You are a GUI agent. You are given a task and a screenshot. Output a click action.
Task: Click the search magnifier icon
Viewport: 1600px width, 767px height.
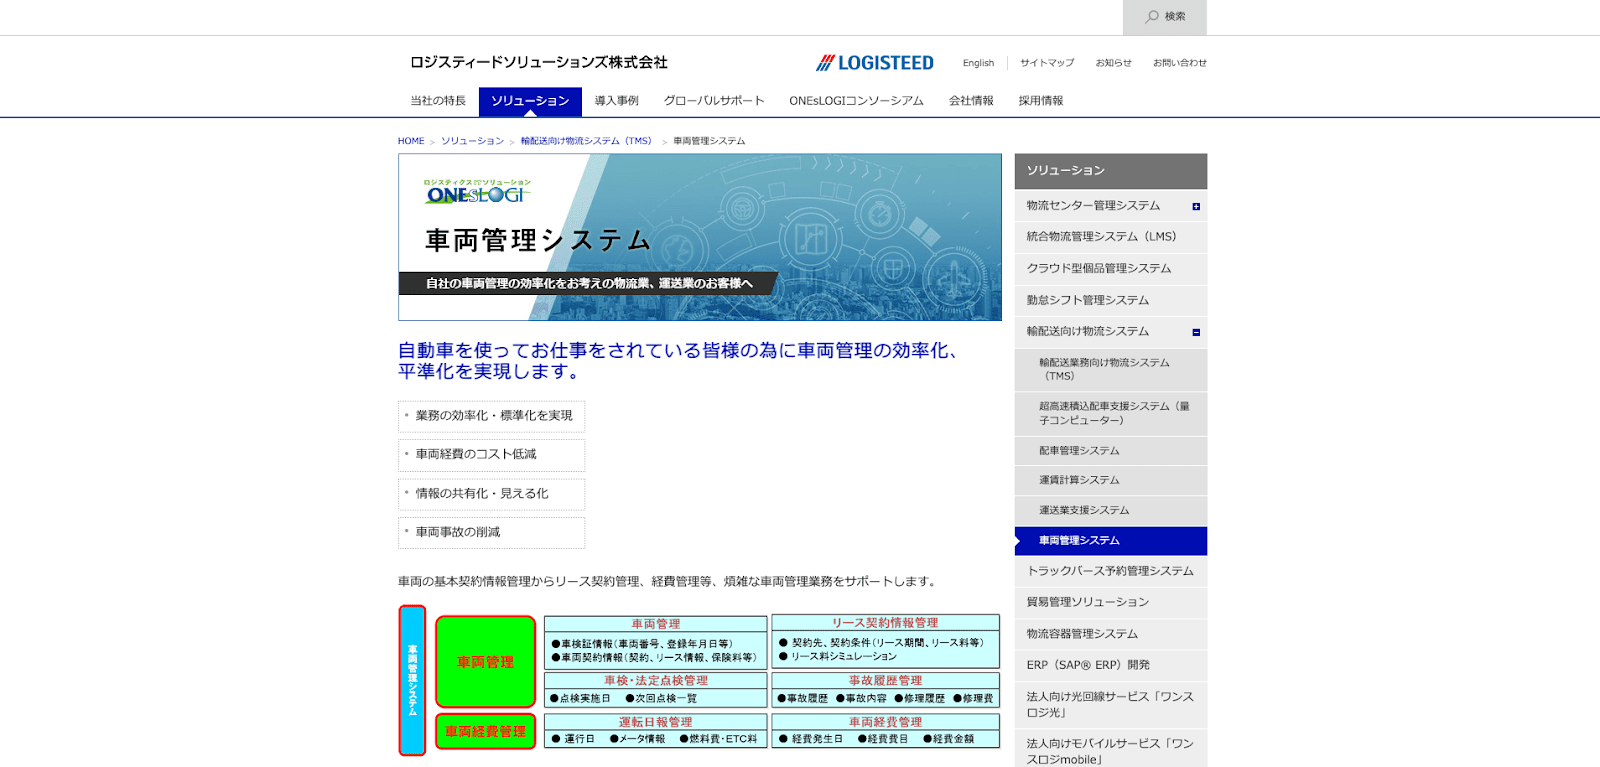coord(1152,17)
